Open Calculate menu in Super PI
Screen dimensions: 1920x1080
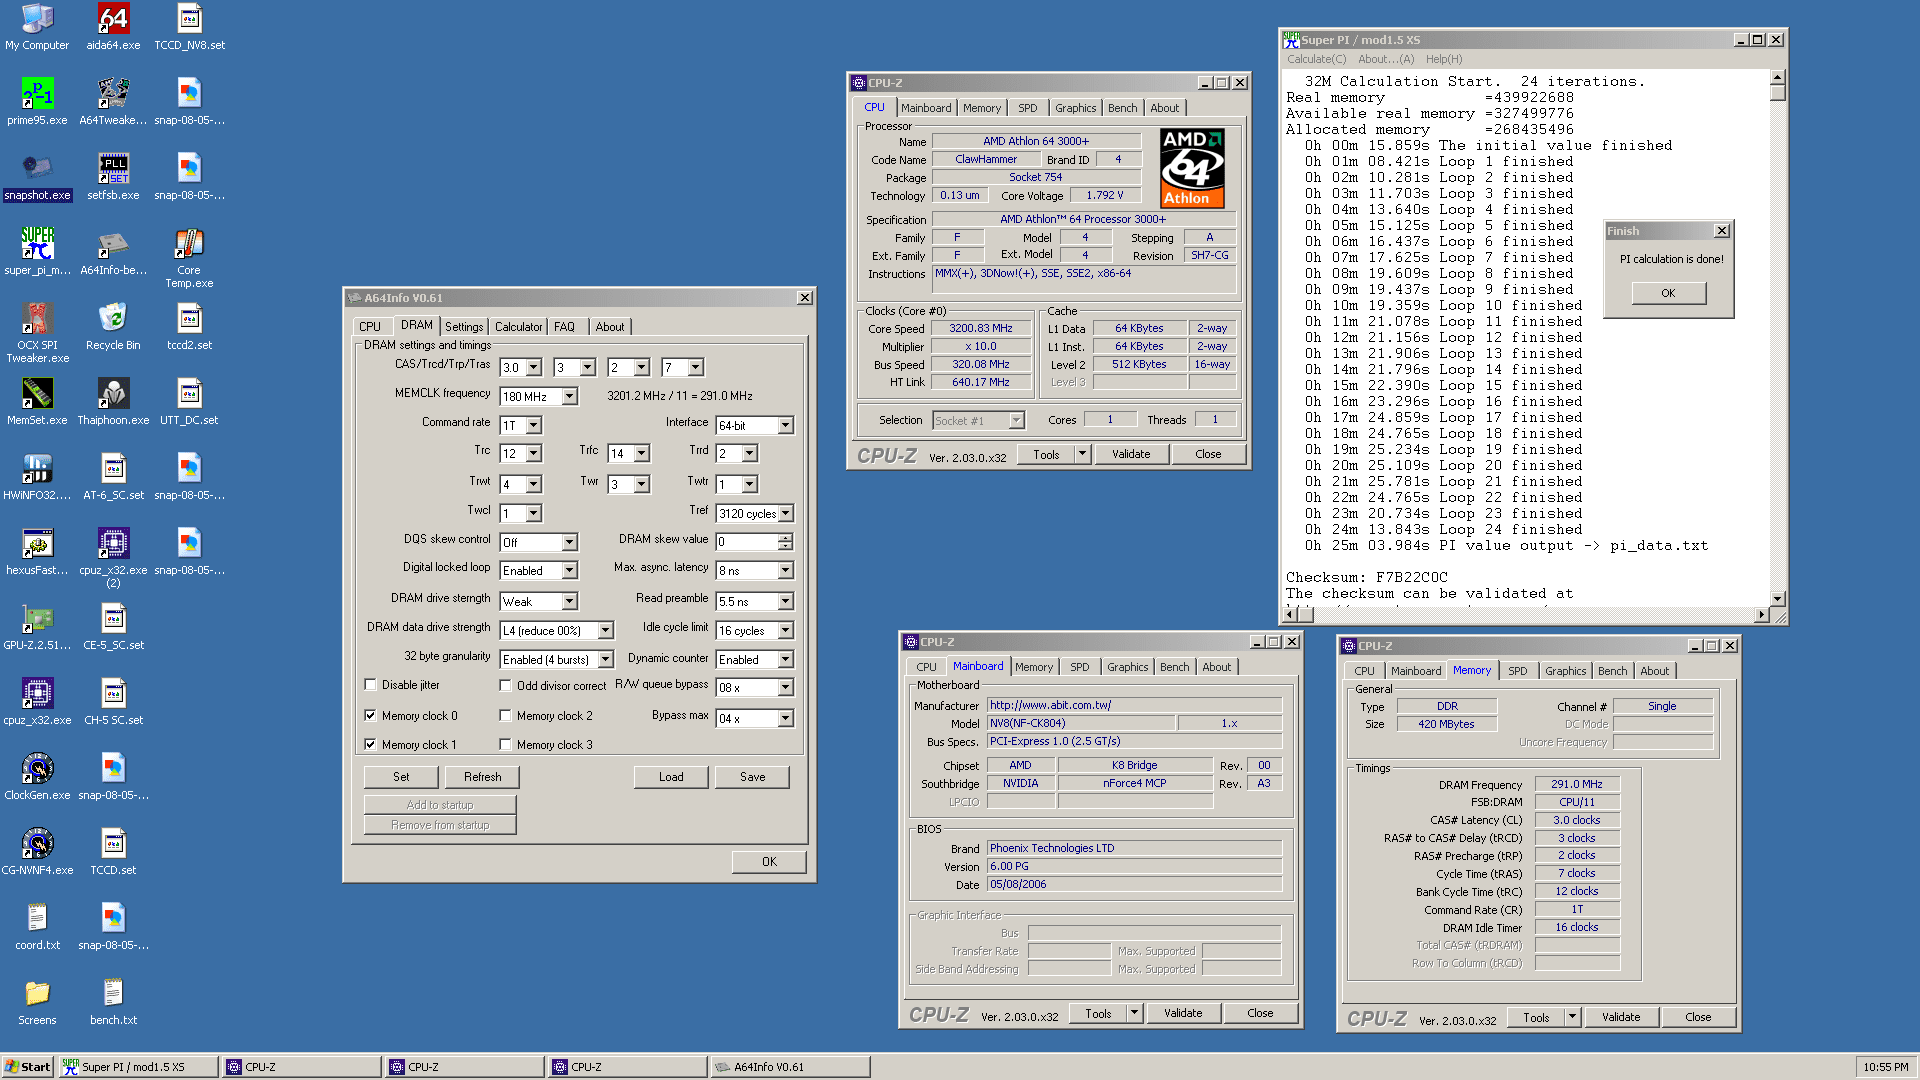click(x=1316, y=59)
